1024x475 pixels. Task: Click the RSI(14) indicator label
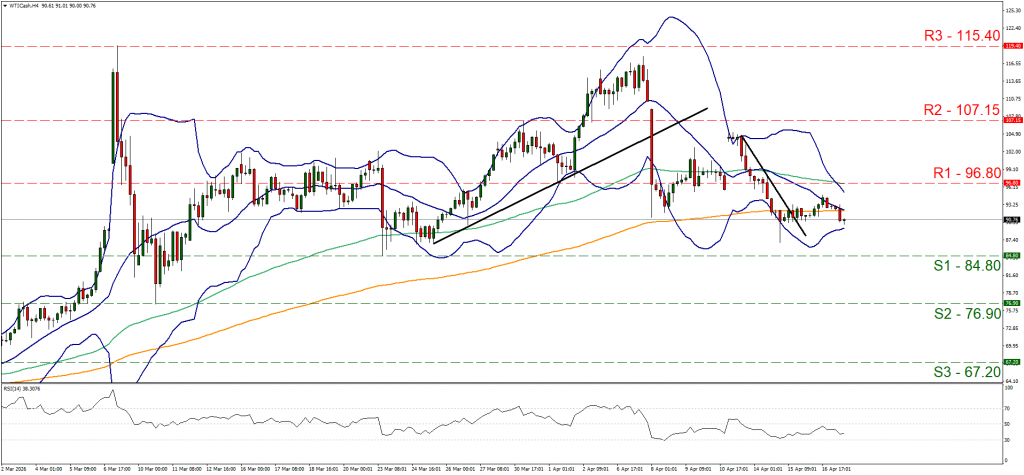(22, 386)
